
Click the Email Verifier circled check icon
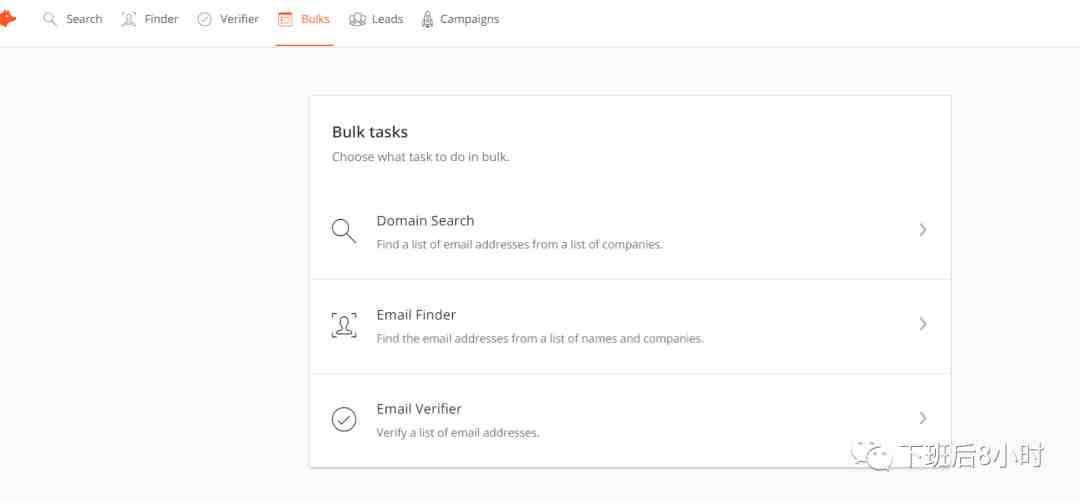coord(344,419)
